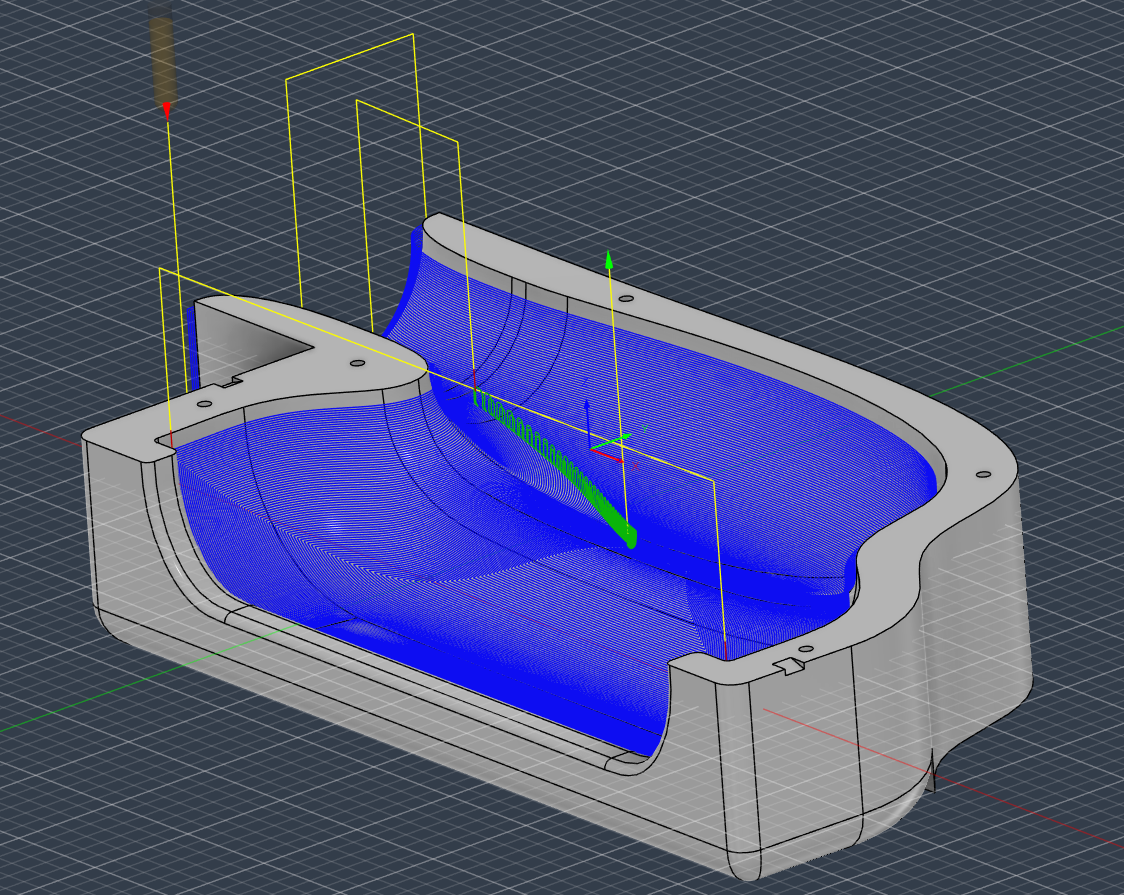Select the small notch on front-right corner
Screen dimensions: 1124x895
tap(789, 667)
